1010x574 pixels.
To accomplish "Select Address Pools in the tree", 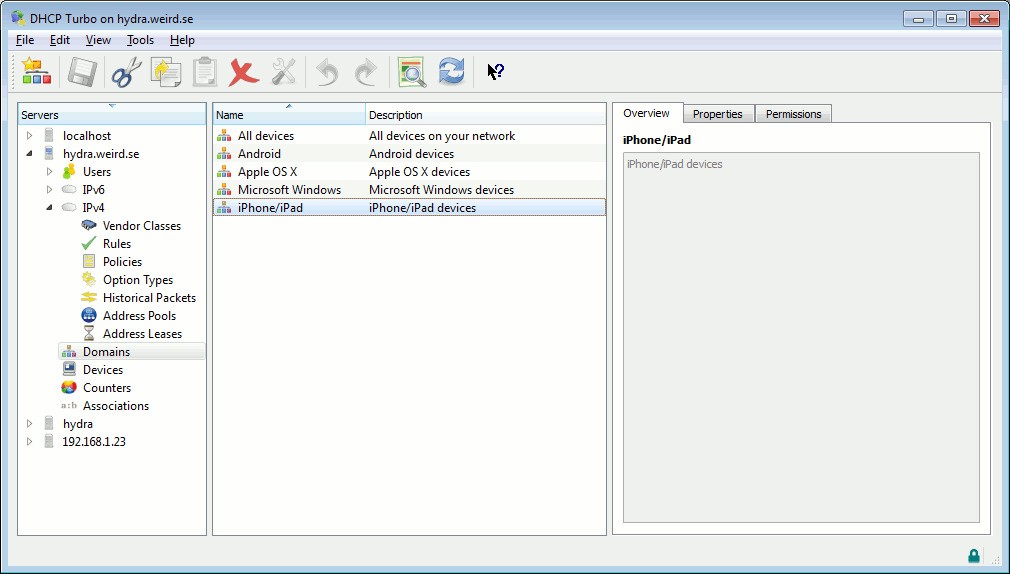I will coord(139,316).
